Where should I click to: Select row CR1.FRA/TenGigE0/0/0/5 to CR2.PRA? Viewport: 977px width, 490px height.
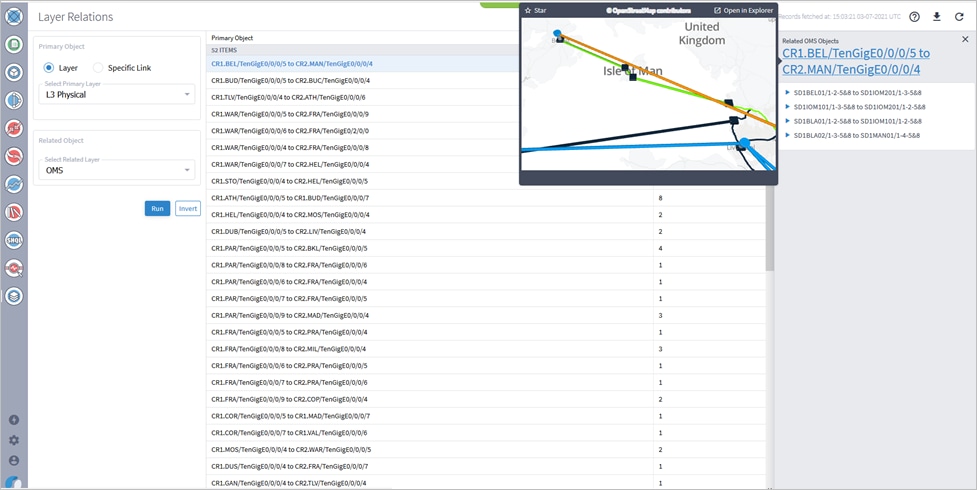[x=486, y=332]
